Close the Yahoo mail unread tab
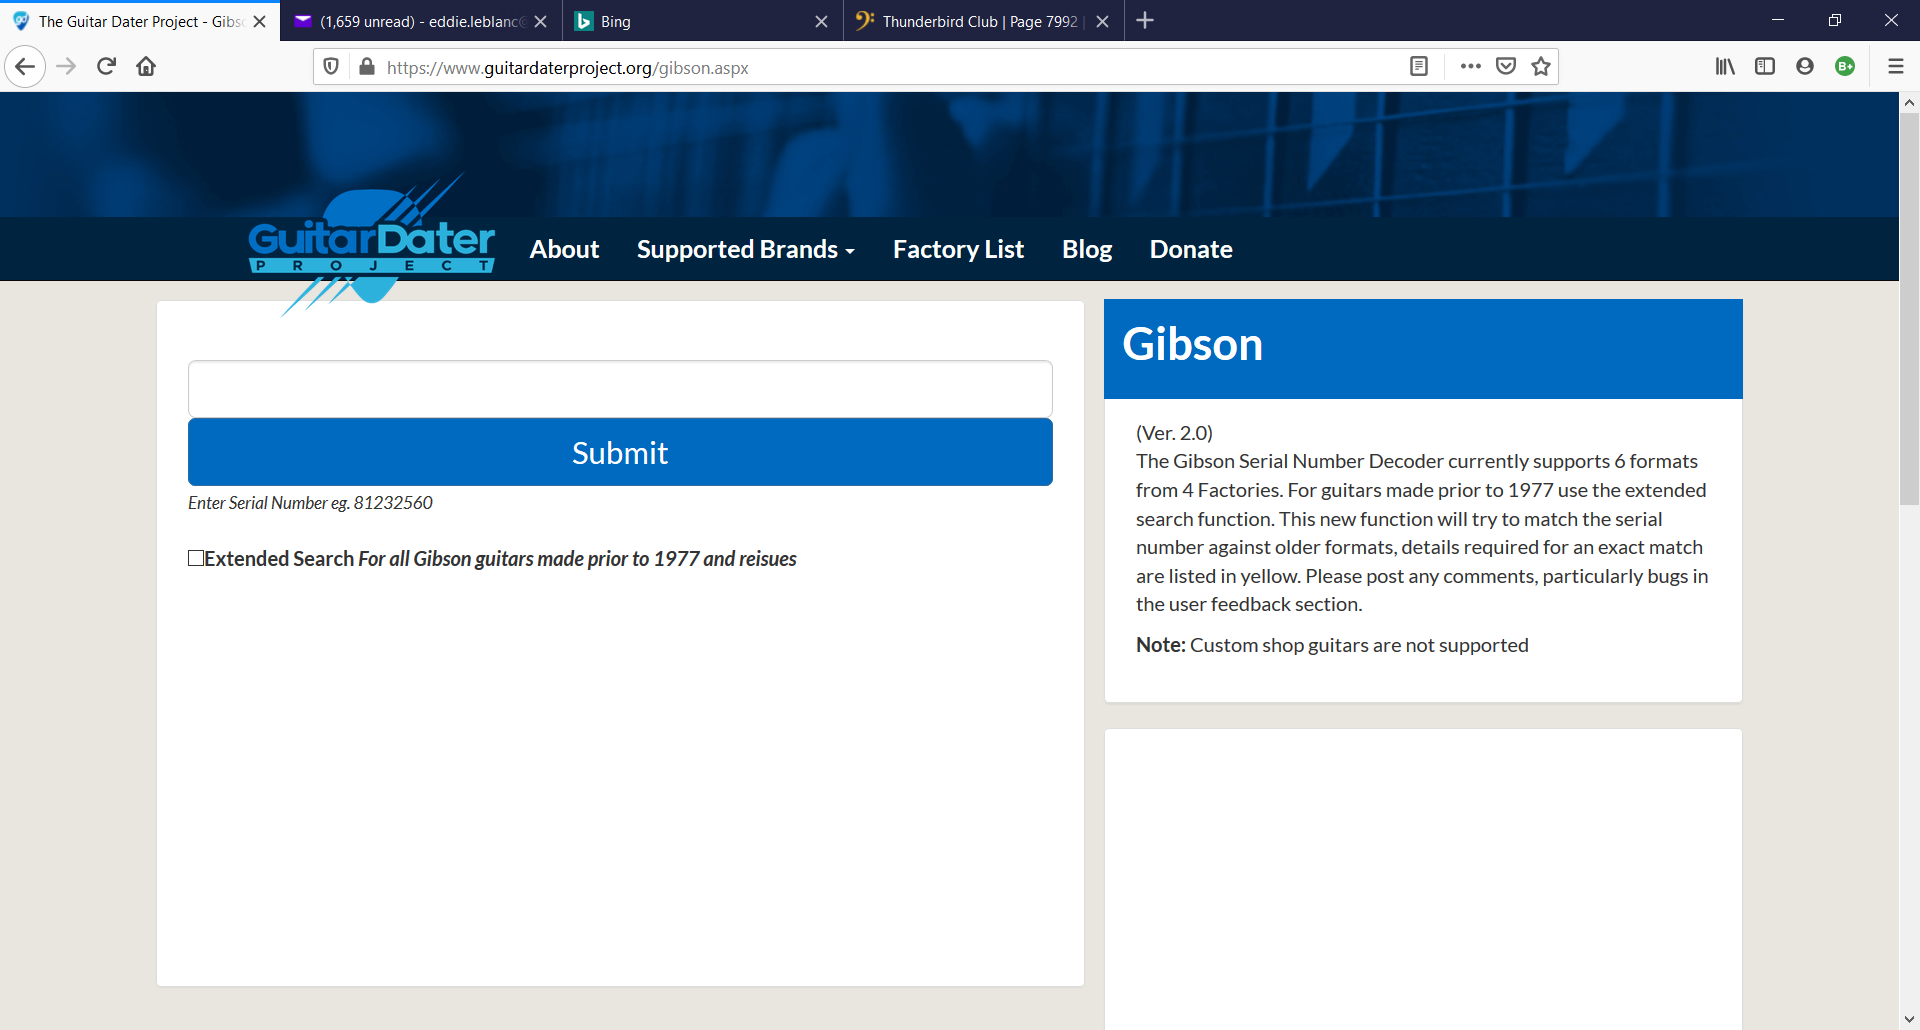The image size is (1920, 1030). tap(541, 21)
